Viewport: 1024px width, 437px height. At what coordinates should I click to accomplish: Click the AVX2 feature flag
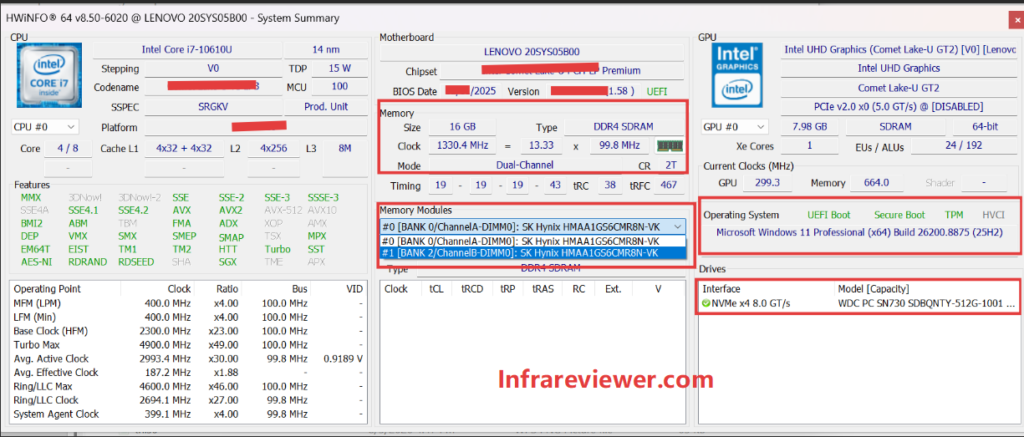click(x=231, y=210)
